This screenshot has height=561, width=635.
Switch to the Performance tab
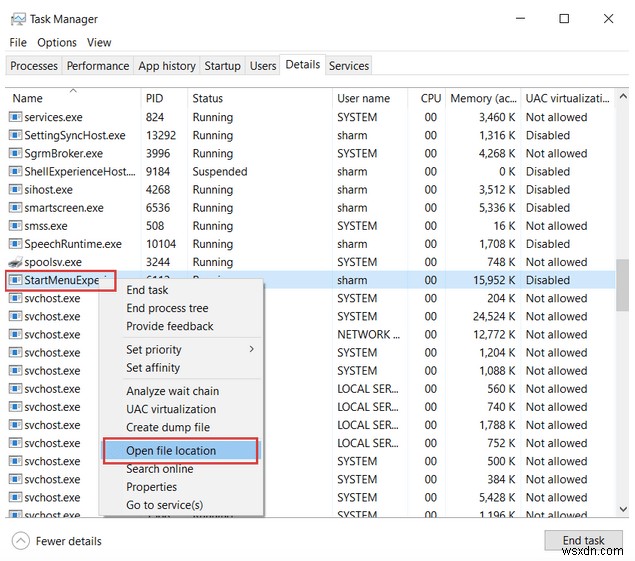click(x=98, y=66)
